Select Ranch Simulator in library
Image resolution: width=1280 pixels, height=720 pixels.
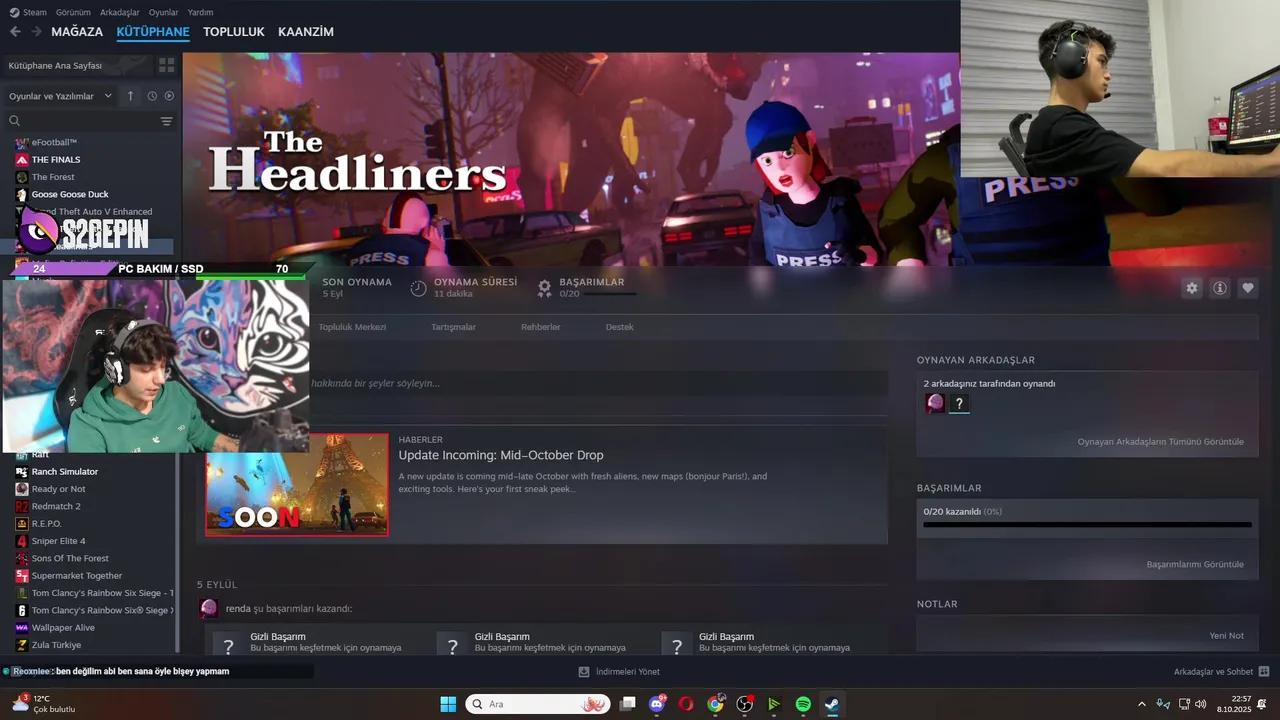[x=64, y=472]
